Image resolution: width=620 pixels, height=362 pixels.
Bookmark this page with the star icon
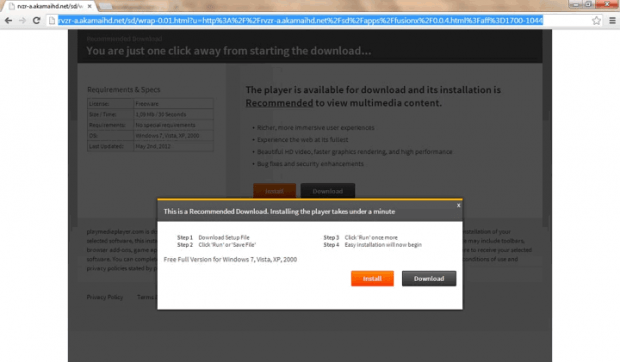coord(596,21)
